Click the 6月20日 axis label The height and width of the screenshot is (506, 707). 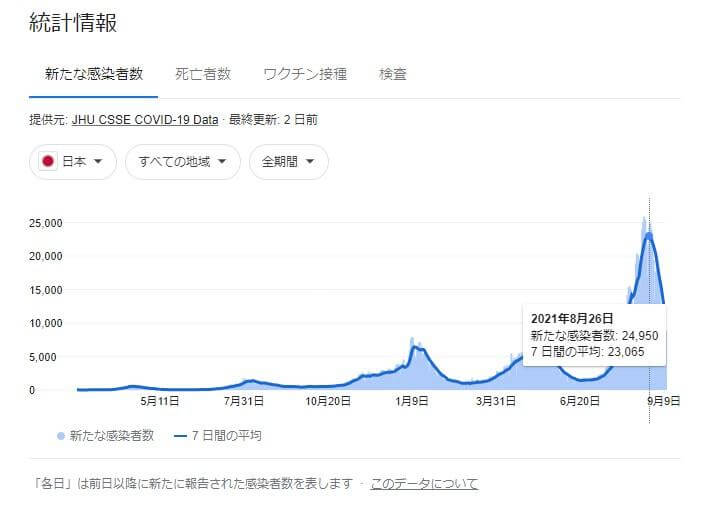coord(580,401)
